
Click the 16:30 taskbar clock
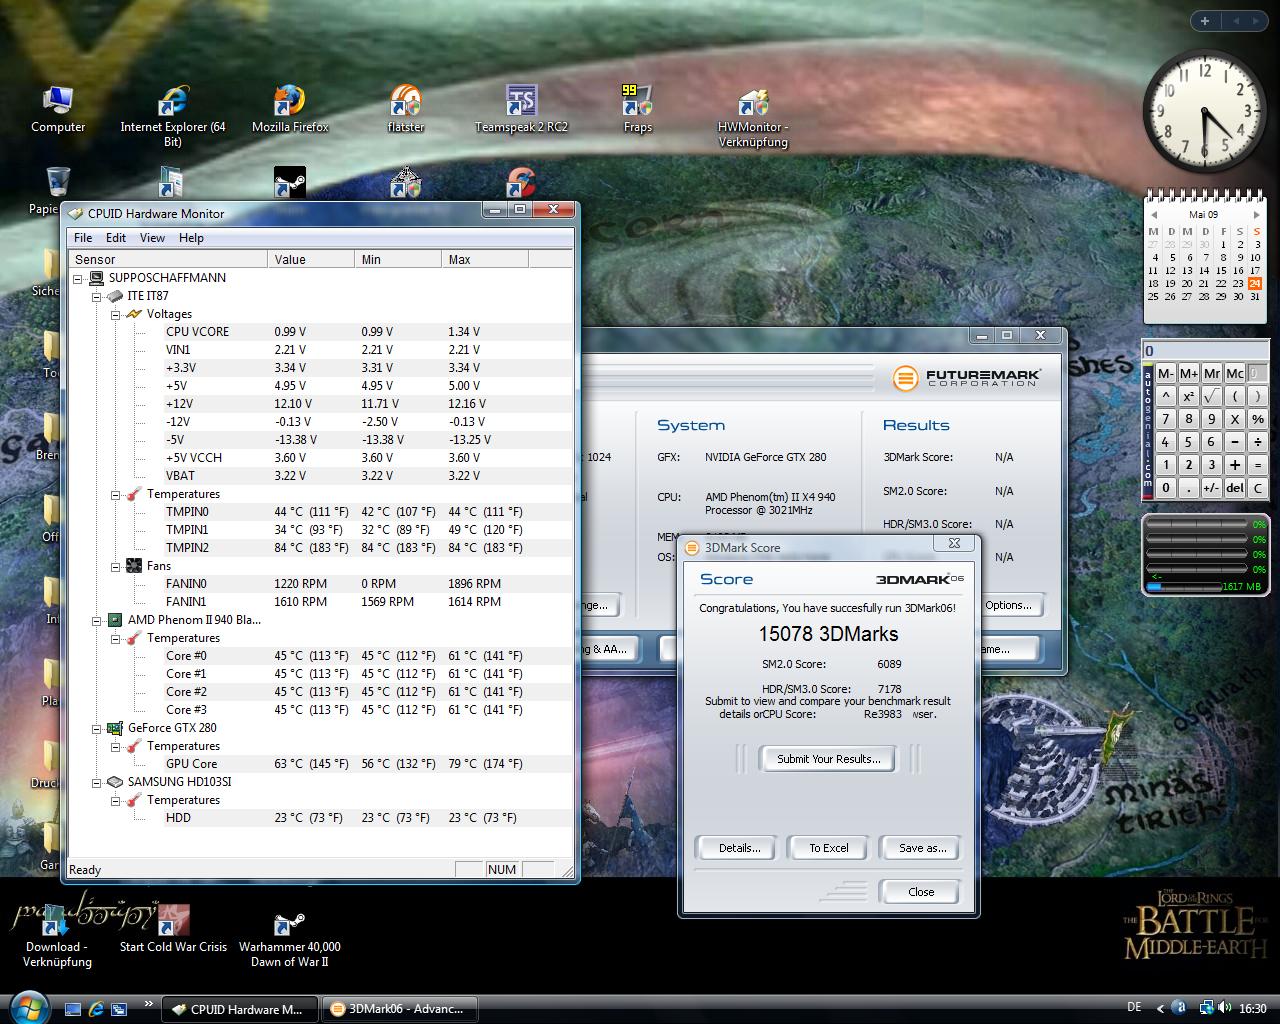point(1253,1009)
